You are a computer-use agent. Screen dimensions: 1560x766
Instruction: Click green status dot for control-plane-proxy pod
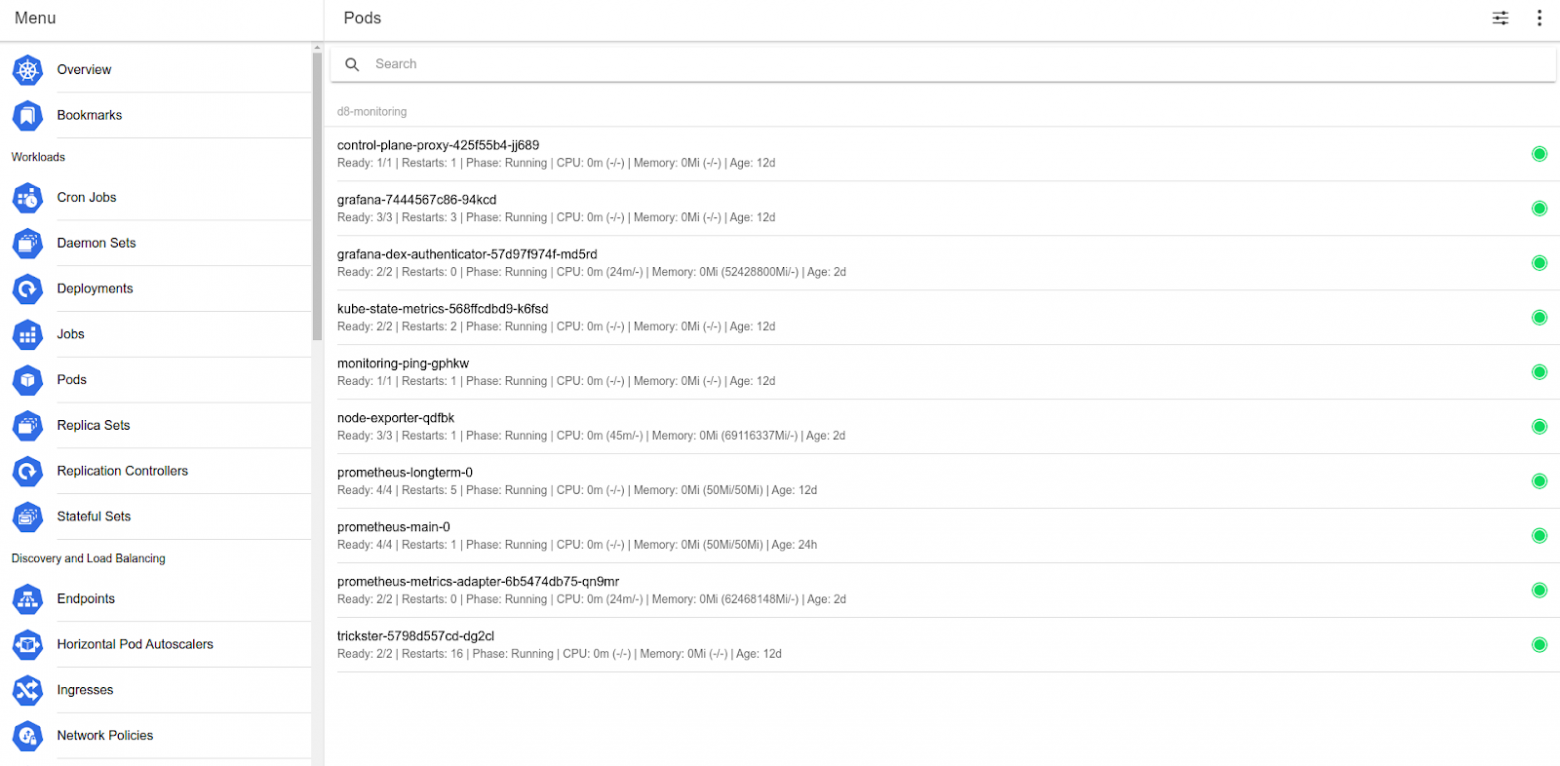pyautogui.click(x=1539, y=154)
